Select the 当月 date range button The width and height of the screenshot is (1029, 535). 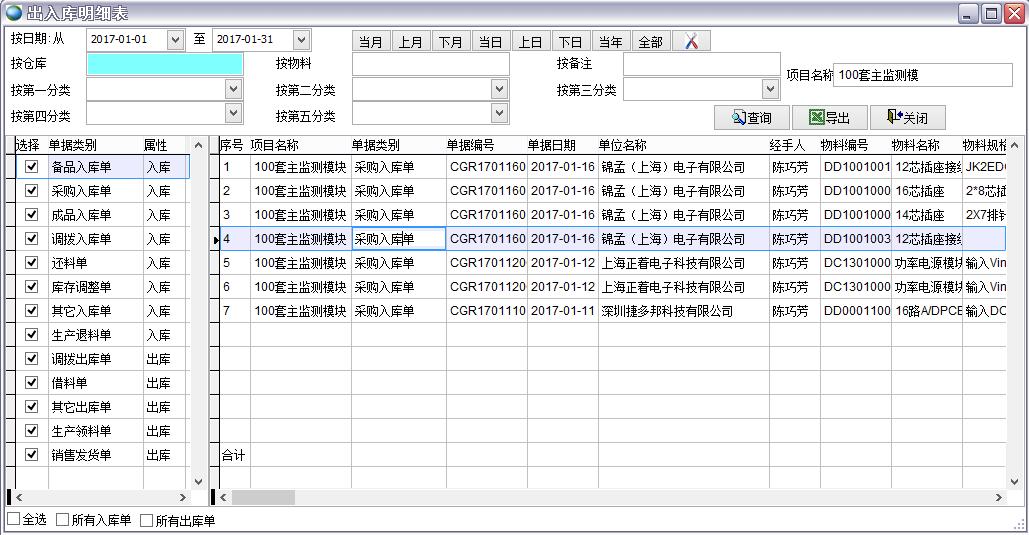point(371,41)
